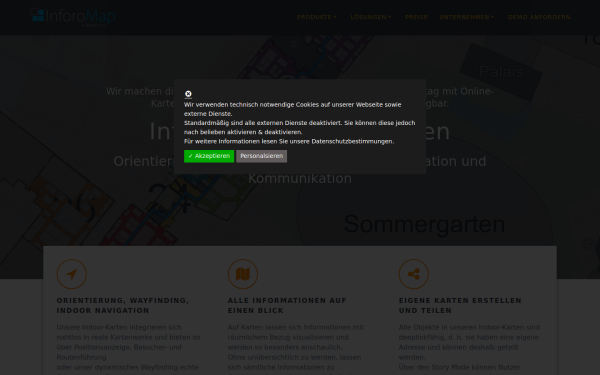This screenshot has width=600, height=375.
Task: Expand the Unternehmen menu
Action: [466, 17]
